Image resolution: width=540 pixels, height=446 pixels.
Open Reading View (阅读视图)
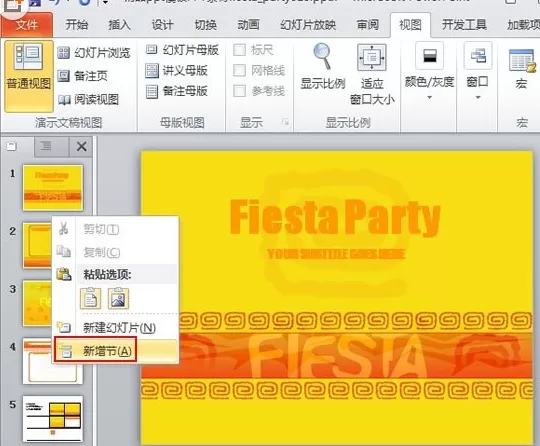point(88,100)
